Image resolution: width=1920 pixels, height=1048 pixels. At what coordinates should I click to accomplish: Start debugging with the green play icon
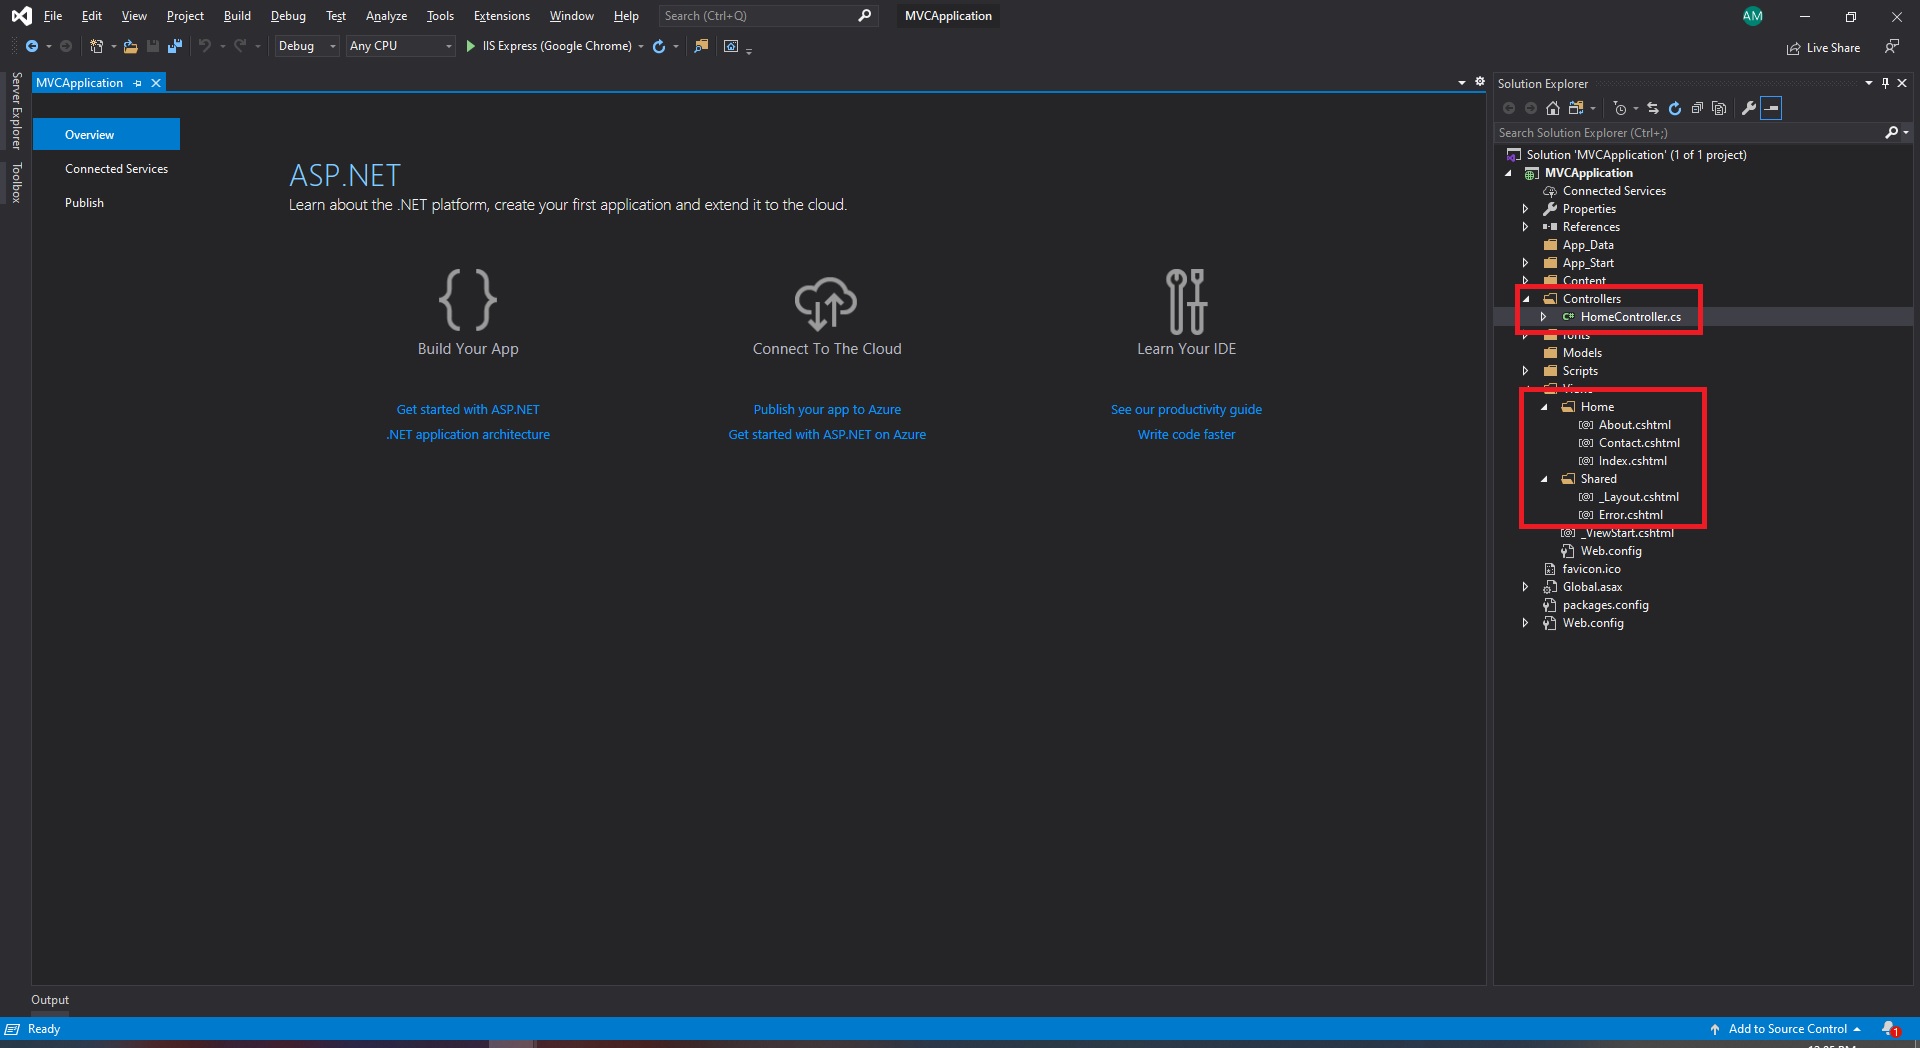pos(470,46)
